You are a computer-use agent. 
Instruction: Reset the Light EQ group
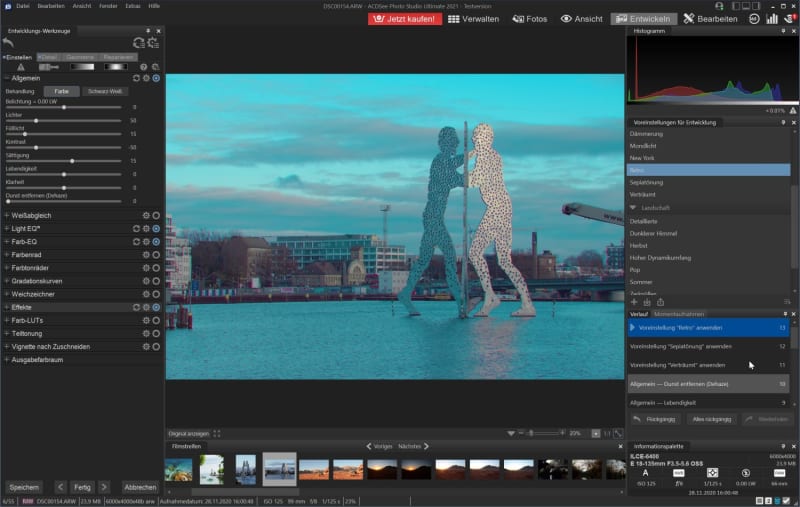(136, 229)
